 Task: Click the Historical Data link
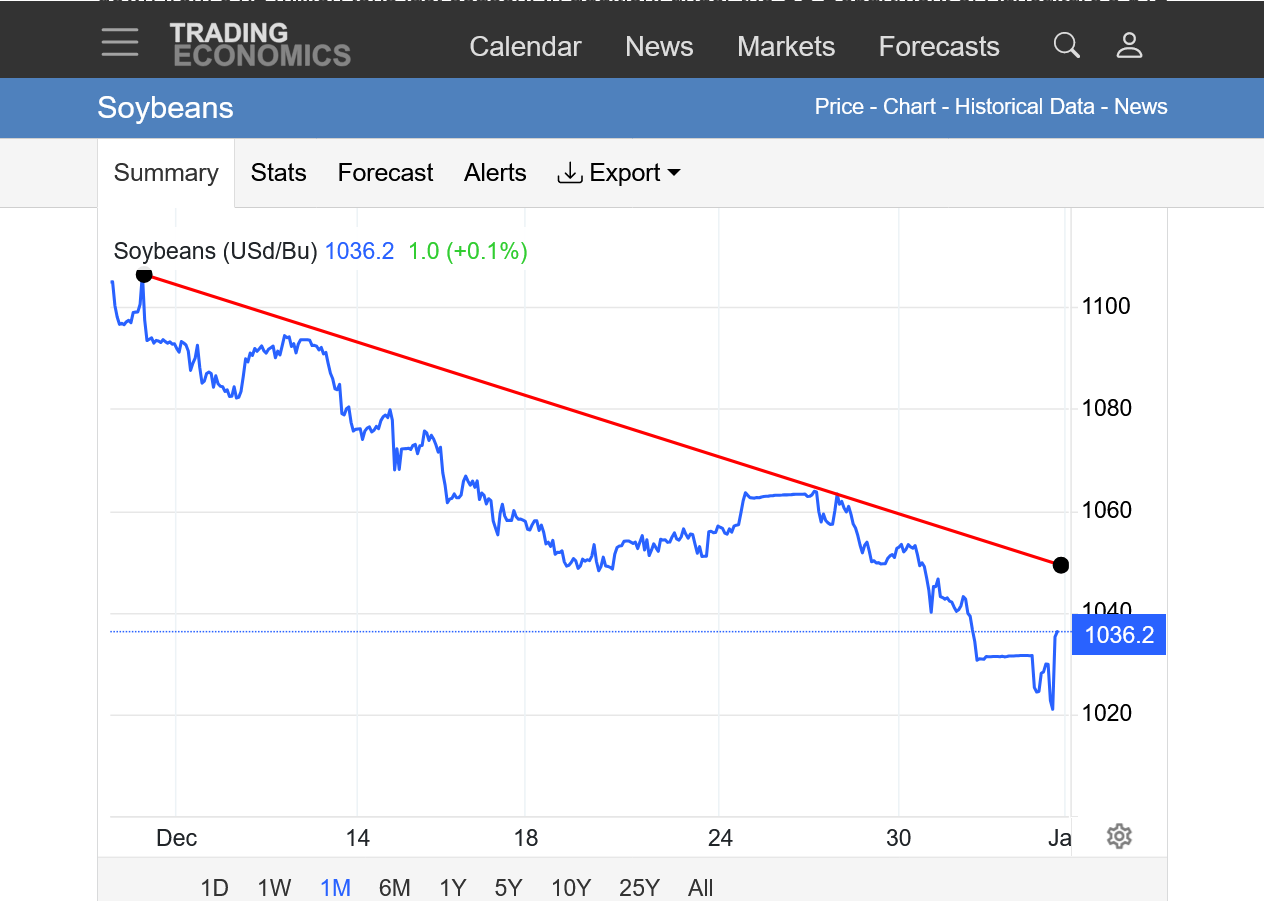(x=1024, y=107)
